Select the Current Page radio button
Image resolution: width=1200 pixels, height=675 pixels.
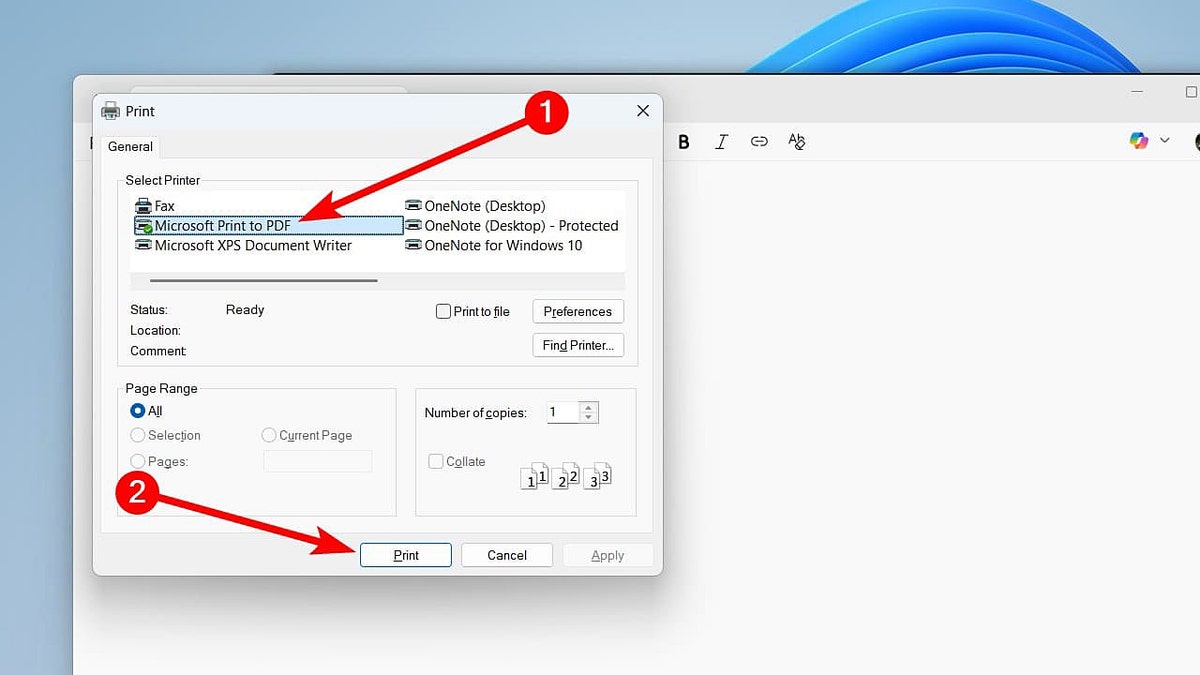pyautogui.click(x=268, y=435)
